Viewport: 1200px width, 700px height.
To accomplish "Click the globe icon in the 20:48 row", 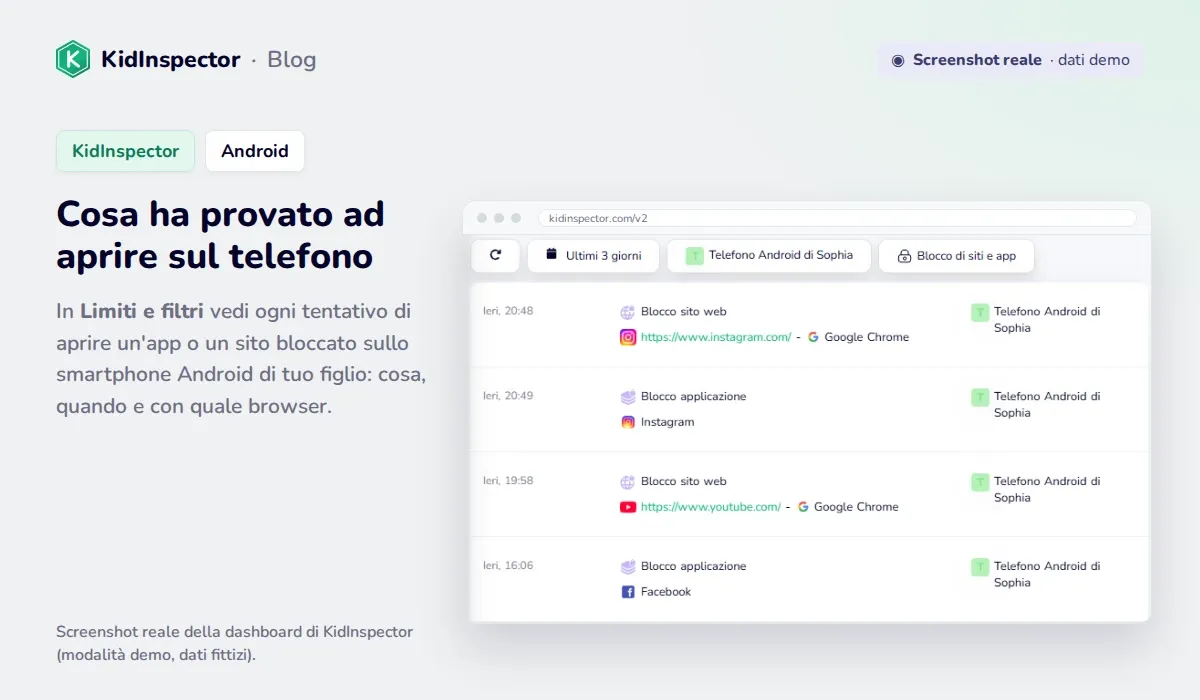I will [x=628, y=312].
